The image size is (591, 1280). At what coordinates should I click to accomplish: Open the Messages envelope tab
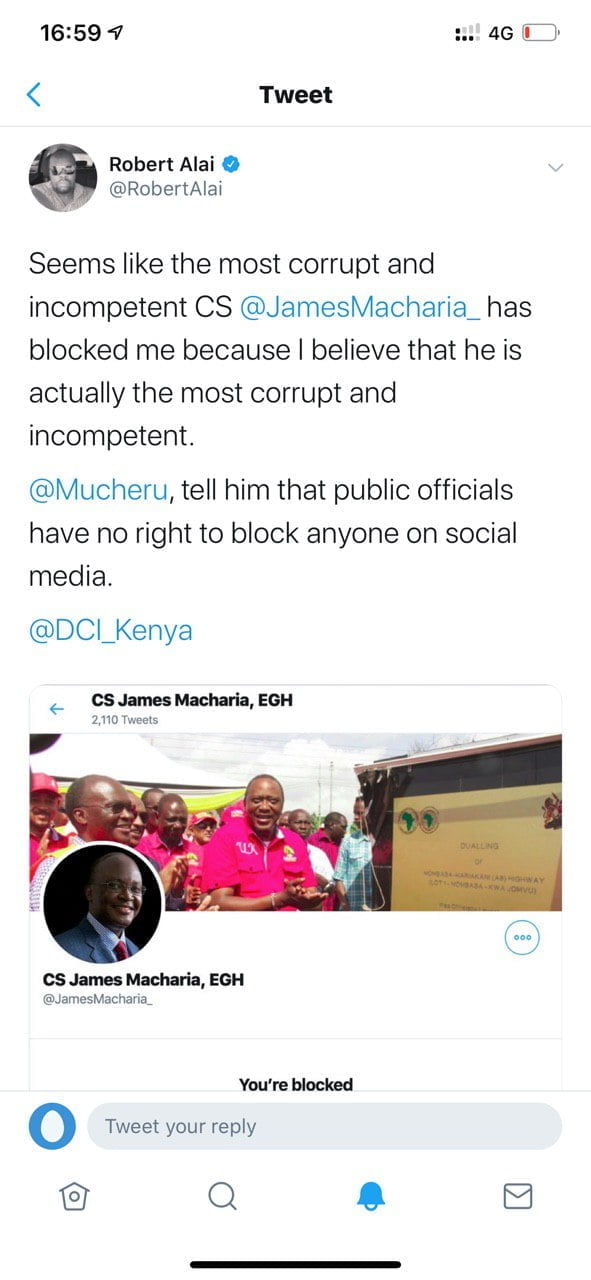click(x=517, y=1196)
